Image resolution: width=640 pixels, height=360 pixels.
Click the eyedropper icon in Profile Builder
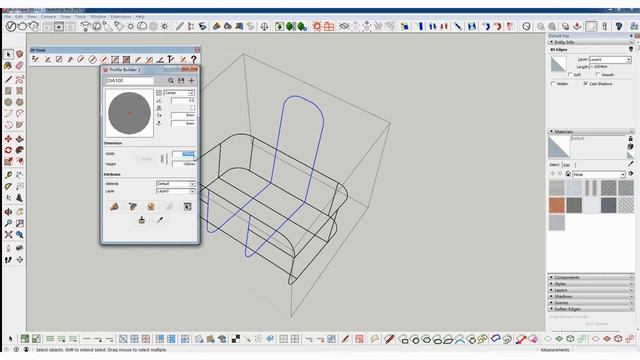tap(160, 220)
